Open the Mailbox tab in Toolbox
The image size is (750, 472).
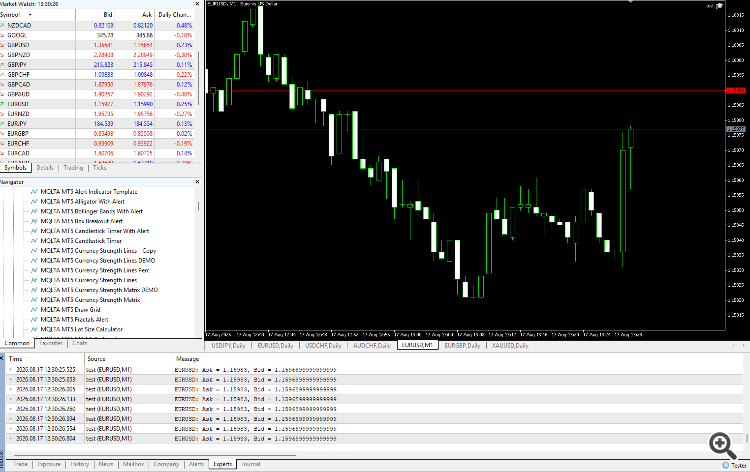pyautogui.click(x=133, y=464)
